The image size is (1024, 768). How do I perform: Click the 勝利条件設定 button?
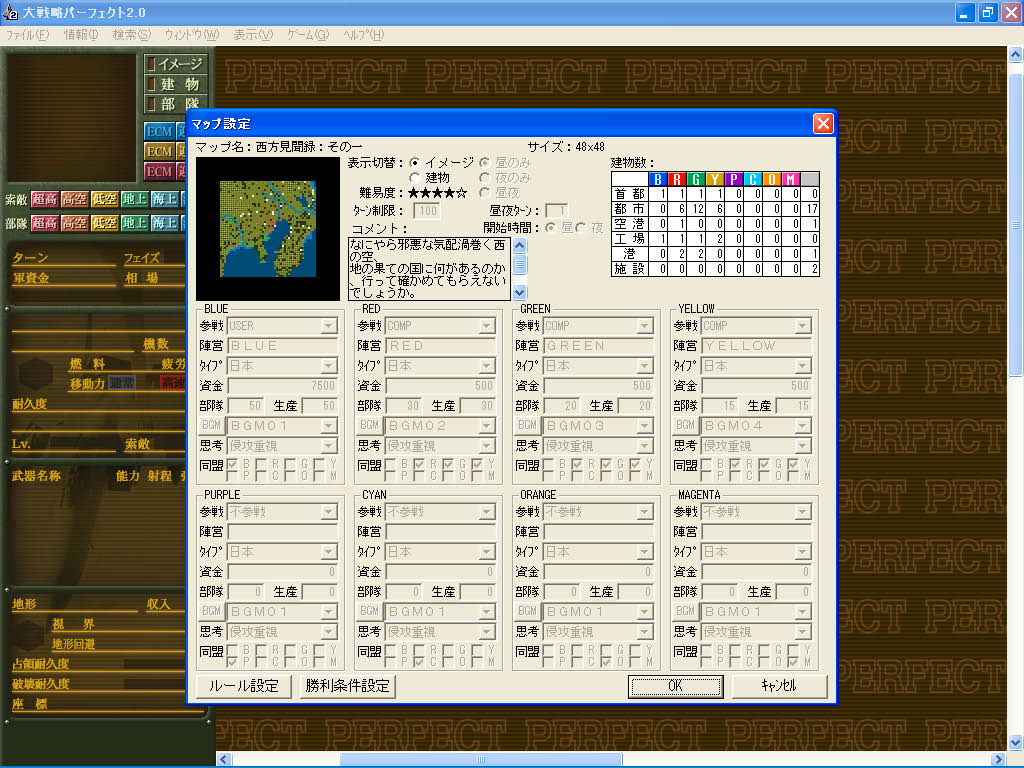tap(347, 686)
